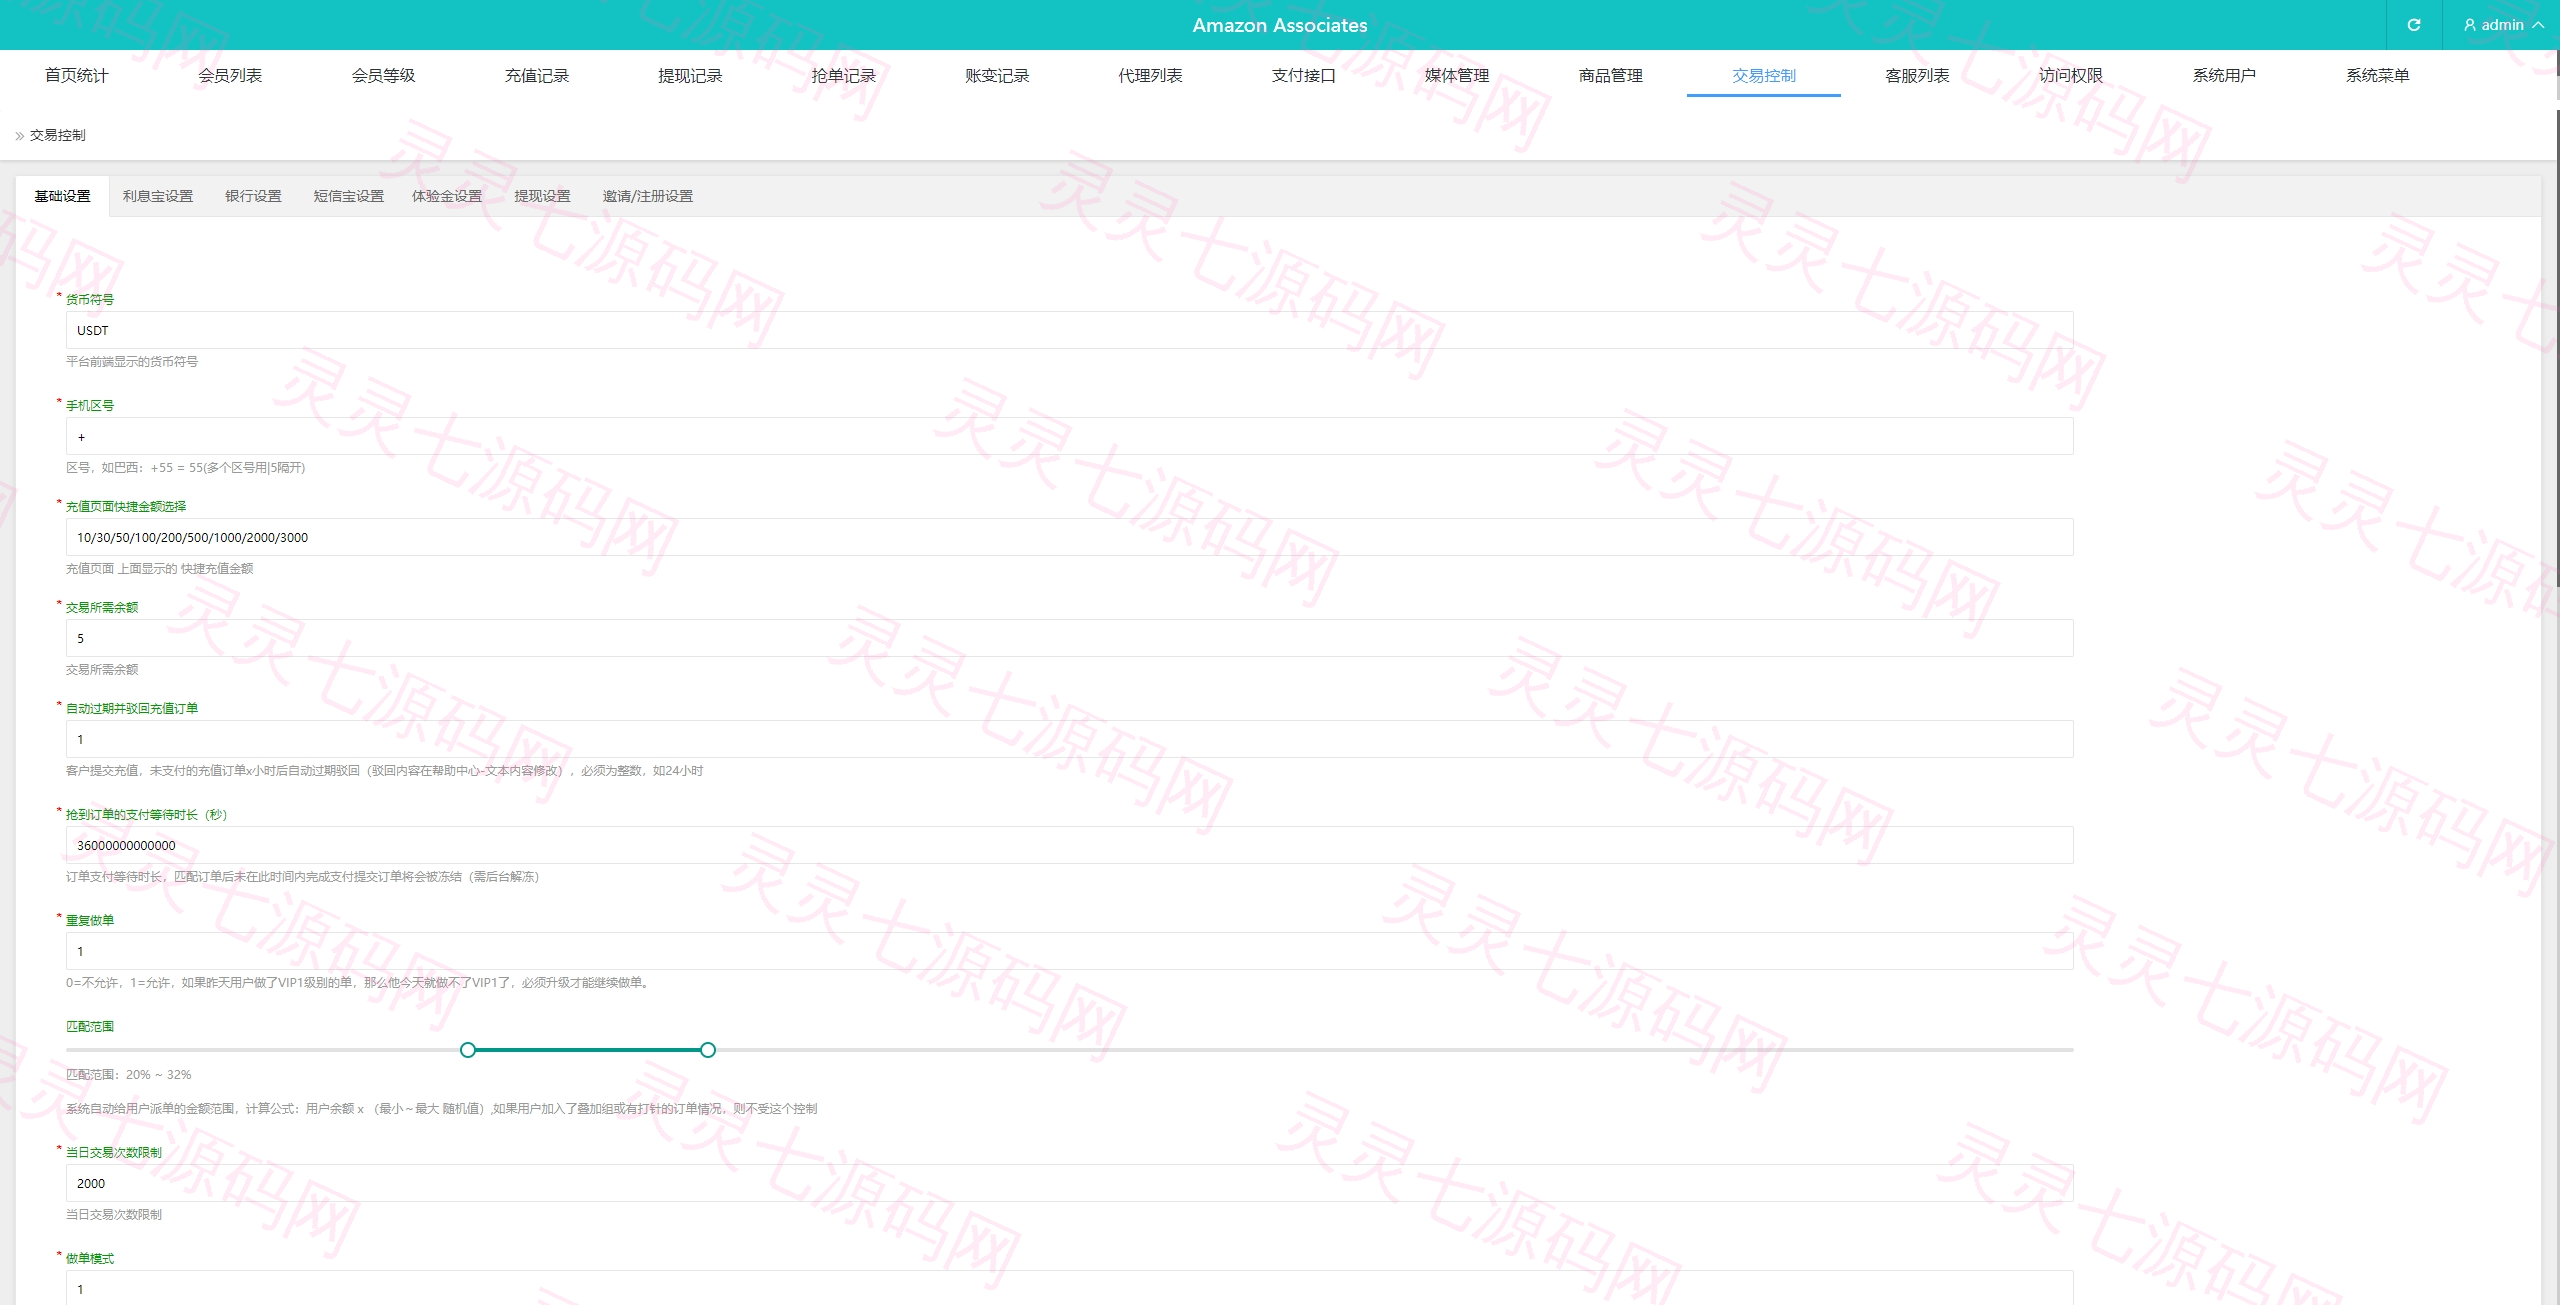Open 系统用户 menu item
The width and height of the screenshot is (2560, 1305).
2224,75
